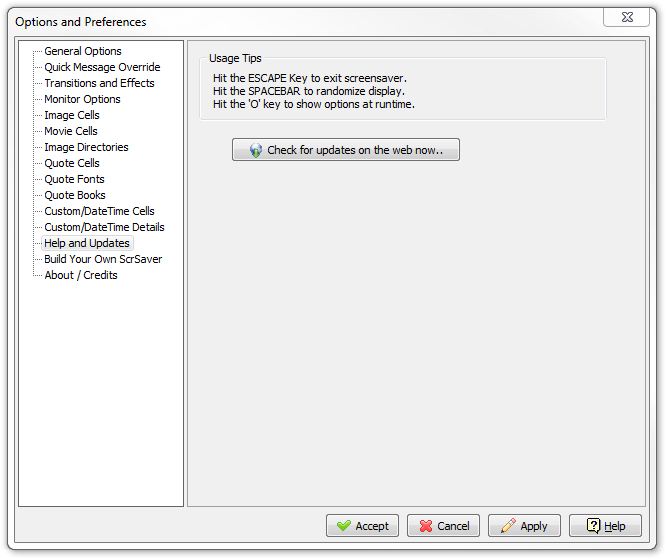Click the pencil icon on Apply
The image size is (666, 559).
(508, 526)
